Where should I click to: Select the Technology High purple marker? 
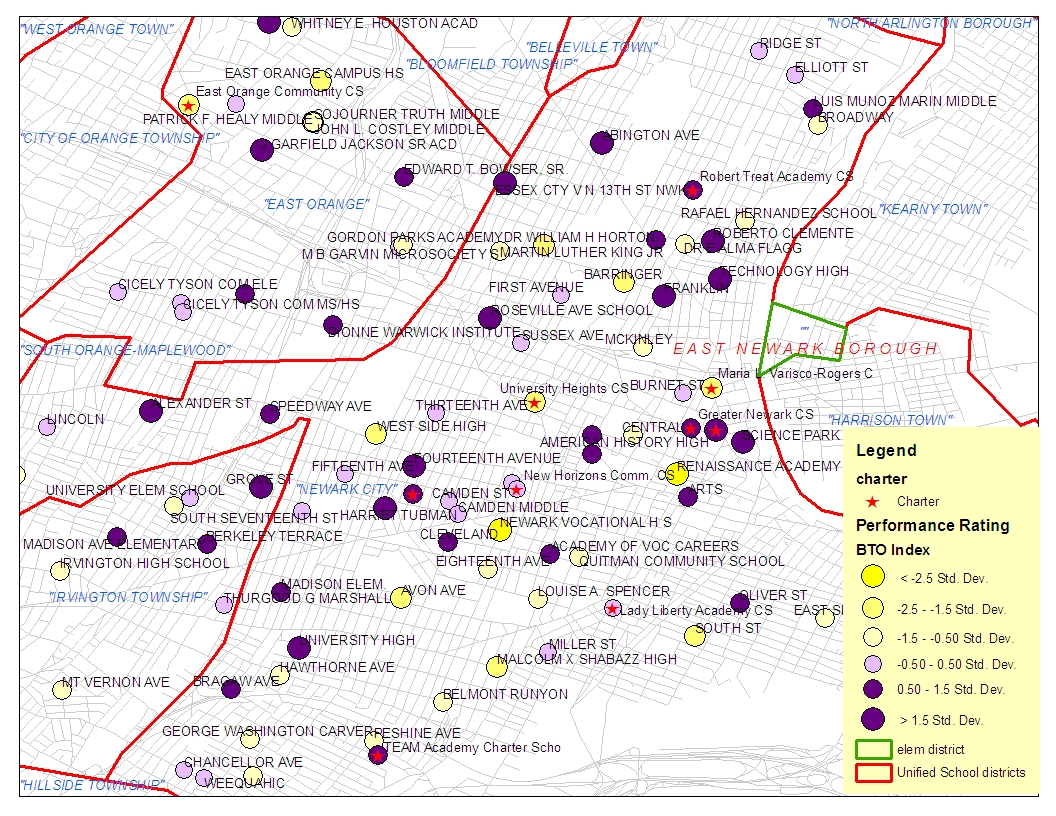pyautogui.click(x=720, y=278)
